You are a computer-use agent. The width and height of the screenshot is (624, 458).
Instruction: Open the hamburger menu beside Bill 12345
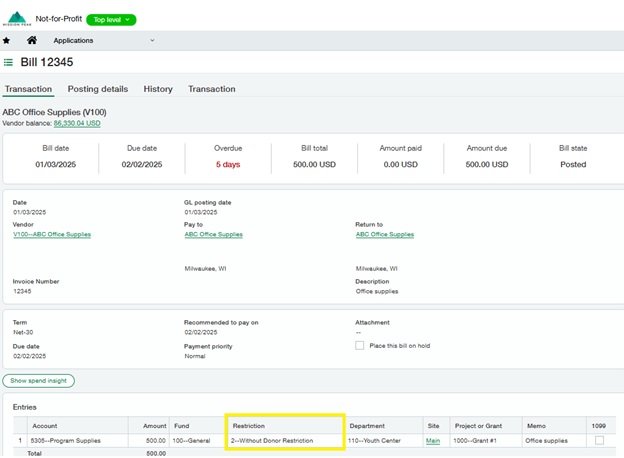tap(9, 63)
